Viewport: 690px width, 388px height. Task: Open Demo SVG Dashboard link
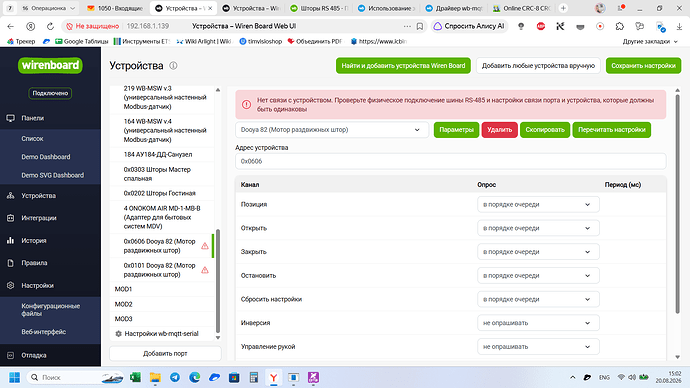(52, 175)
